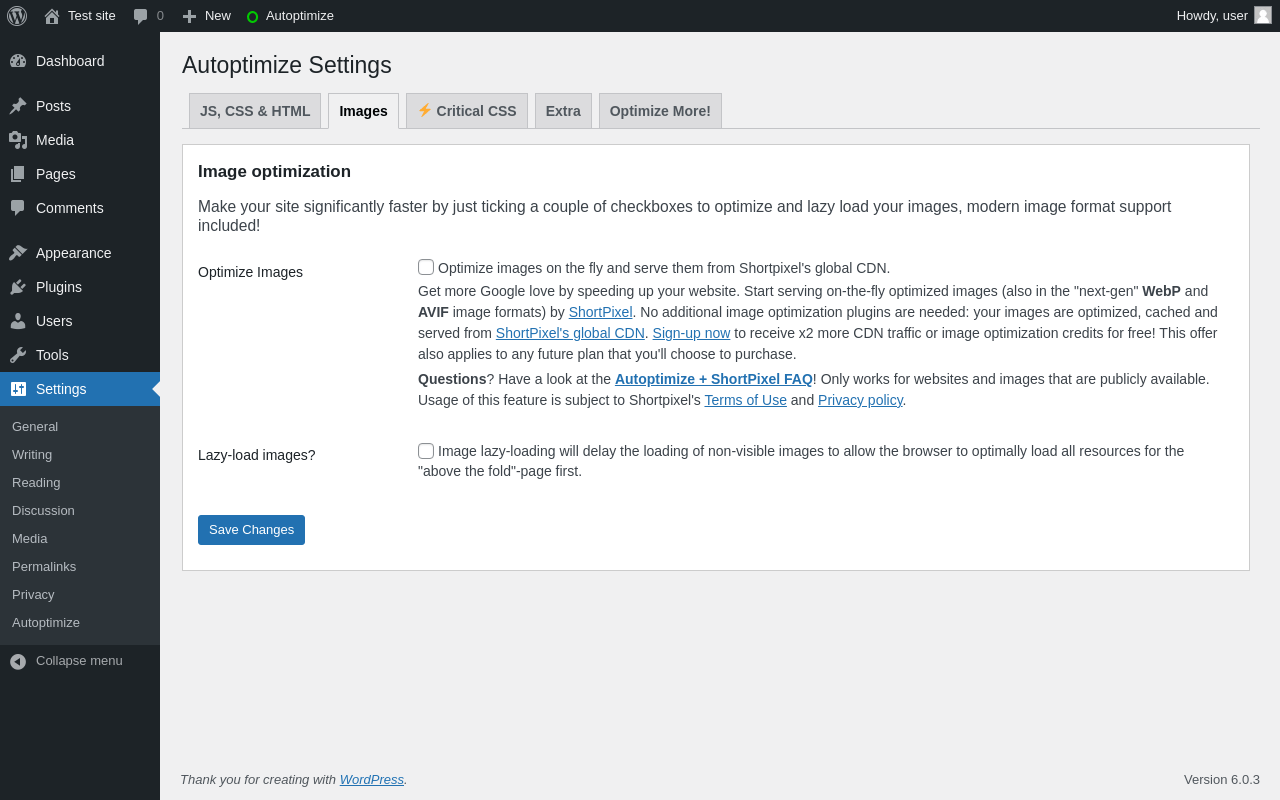
Task: Expand the Appearance sidebar menu
Action: [x=73, y=253]
